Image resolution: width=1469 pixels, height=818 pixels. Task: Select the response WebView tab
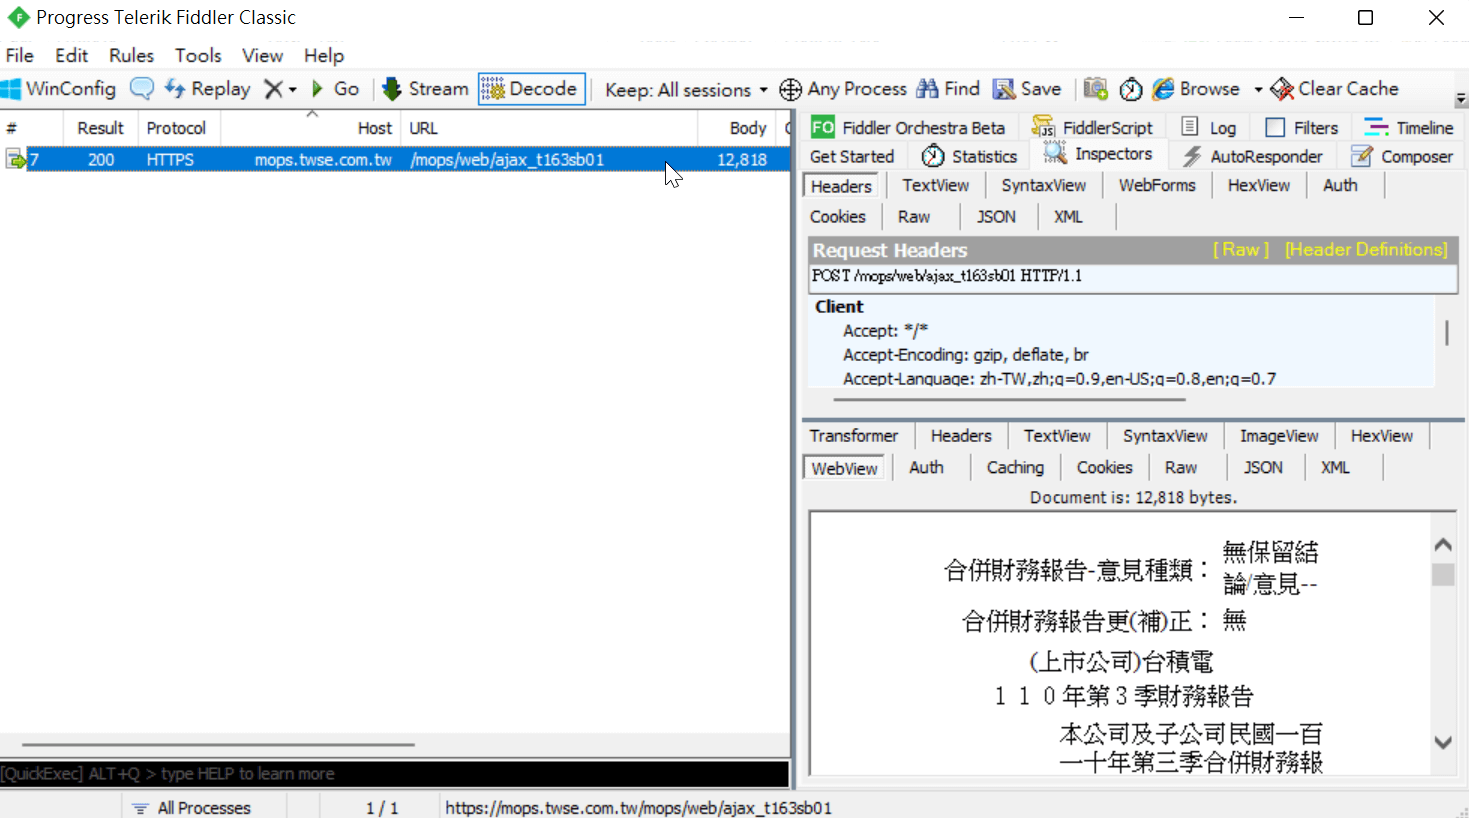point(845,468)
